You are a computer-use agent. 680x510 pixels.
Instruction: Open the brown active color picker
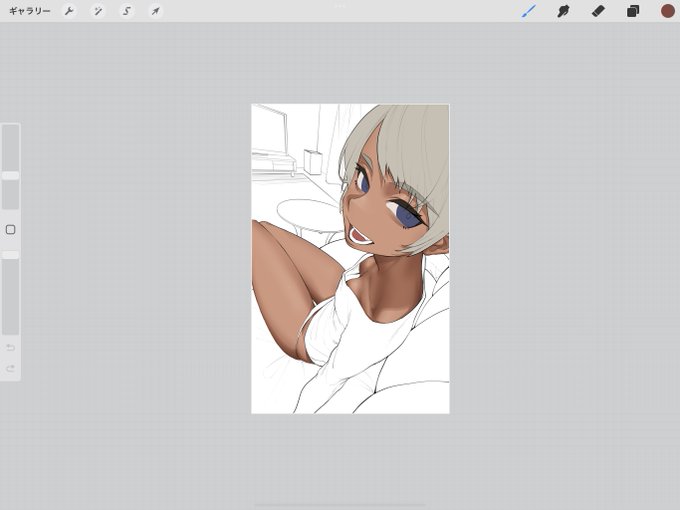click(667, 11)
